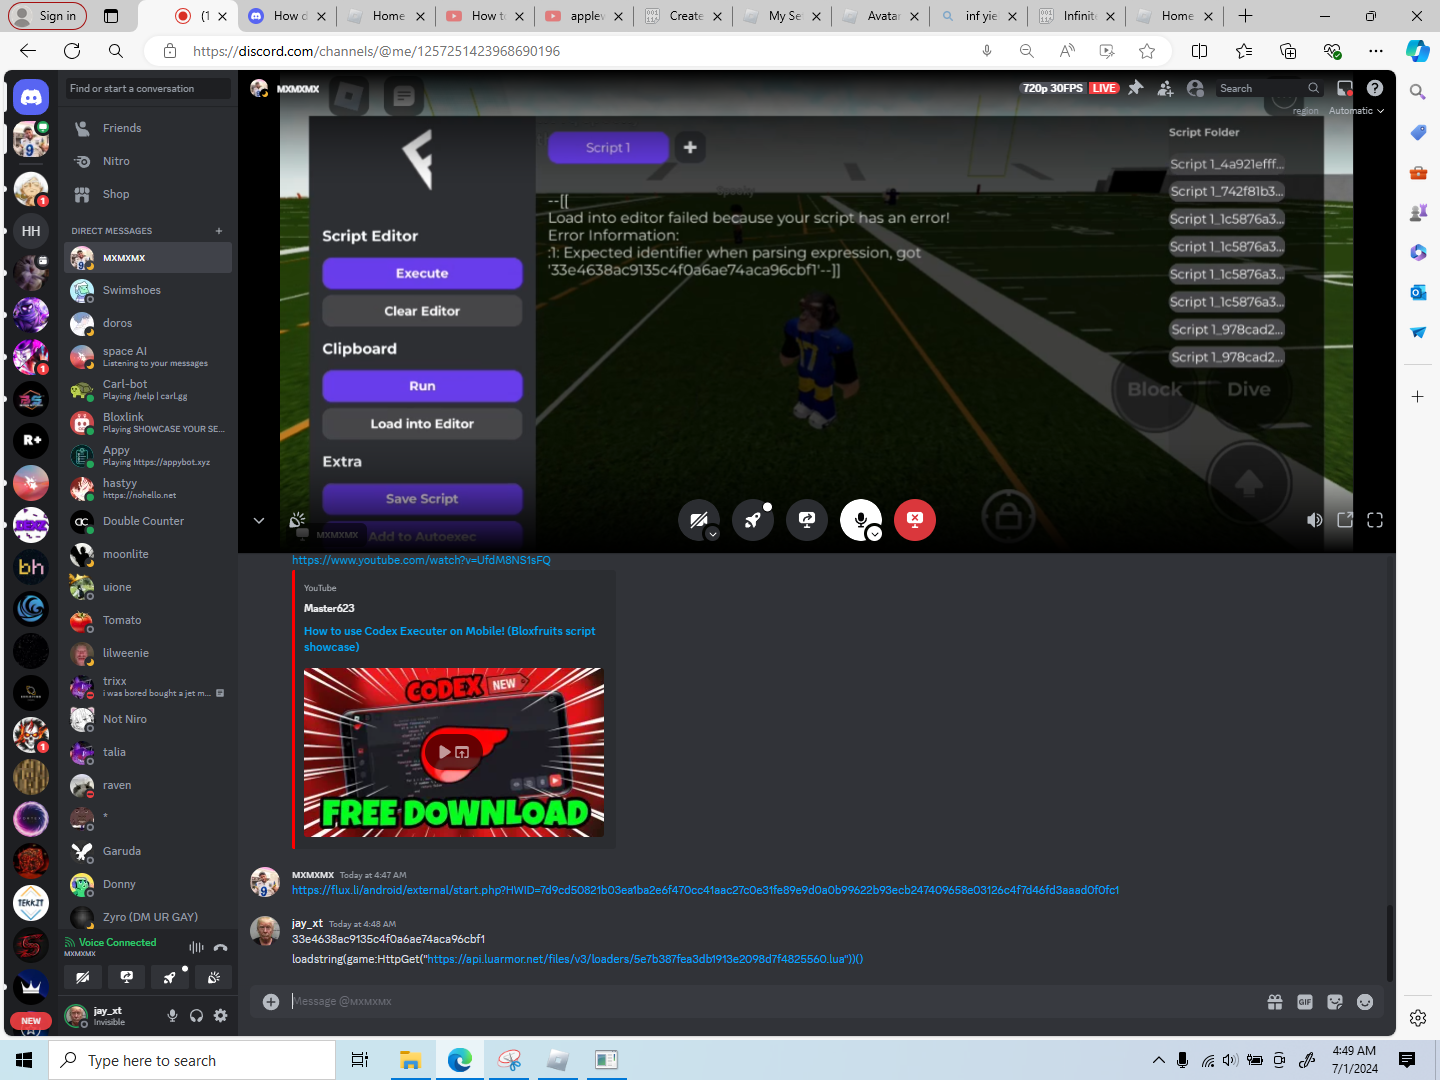The height and width of the screenshot is (1080, 1440).
Task: Show pinned messages with the pin icon
Action: [x=1136, y=88]
